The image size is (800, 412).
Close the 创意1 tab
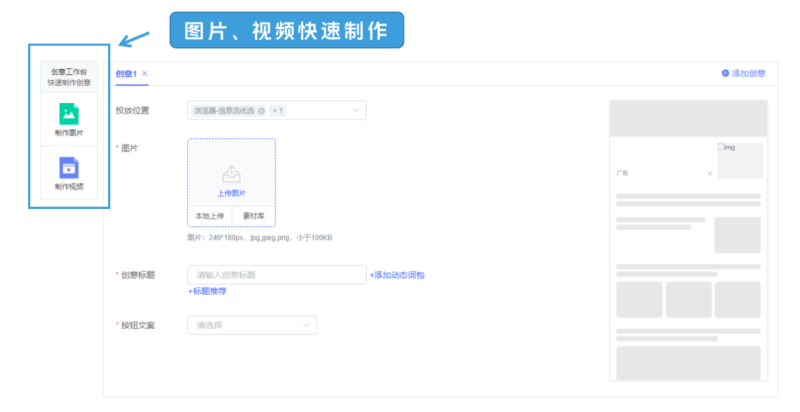pyautogui.click(x=145, y=73)
